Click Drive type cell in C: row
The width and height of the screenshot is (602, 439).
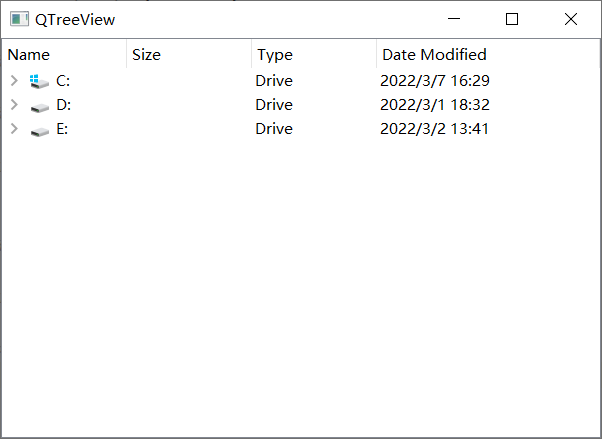pos(274,81)
